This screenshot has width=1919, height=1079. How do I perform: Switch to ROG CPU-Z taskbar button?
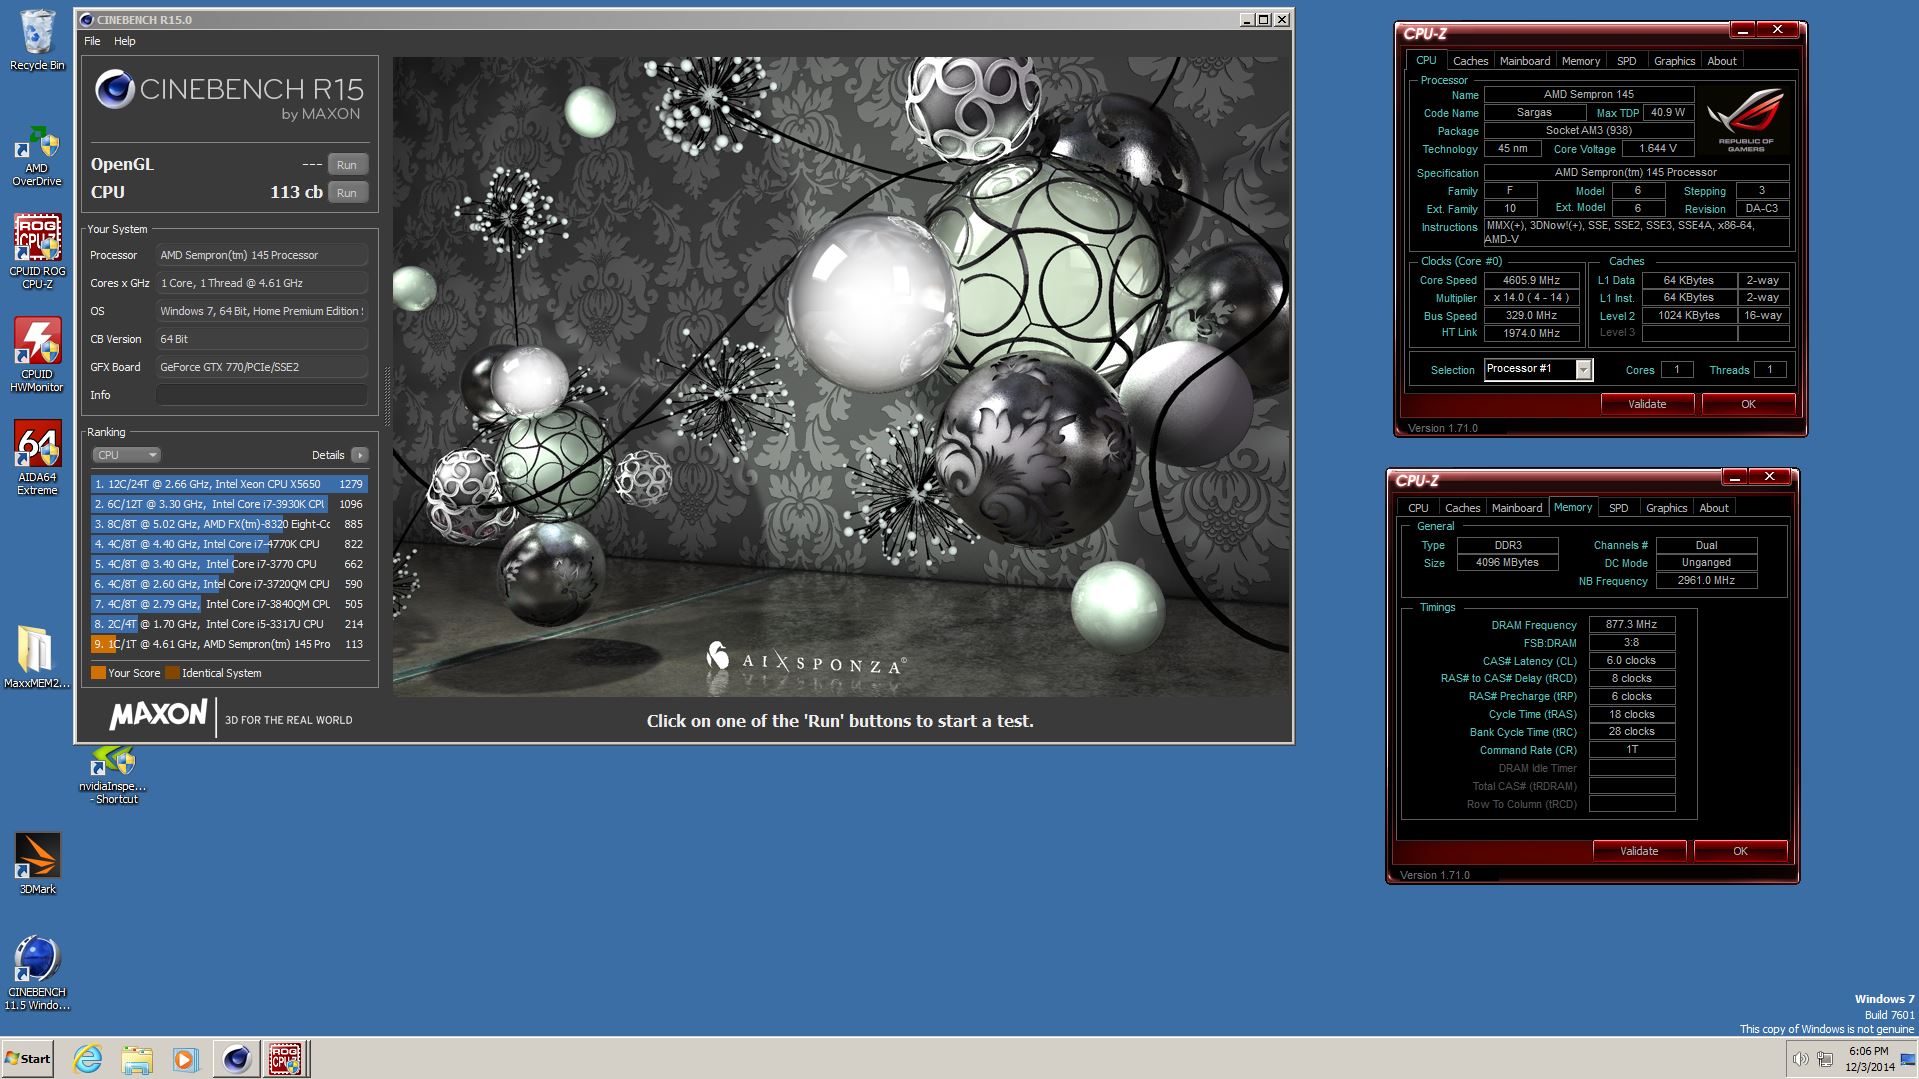(x=286, y=1058)
